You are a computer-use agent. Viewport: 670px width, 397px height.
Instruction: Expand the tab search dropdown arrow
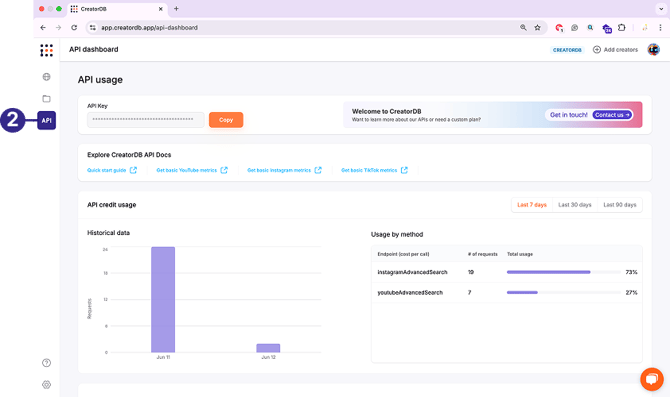(x=661, y=9)
